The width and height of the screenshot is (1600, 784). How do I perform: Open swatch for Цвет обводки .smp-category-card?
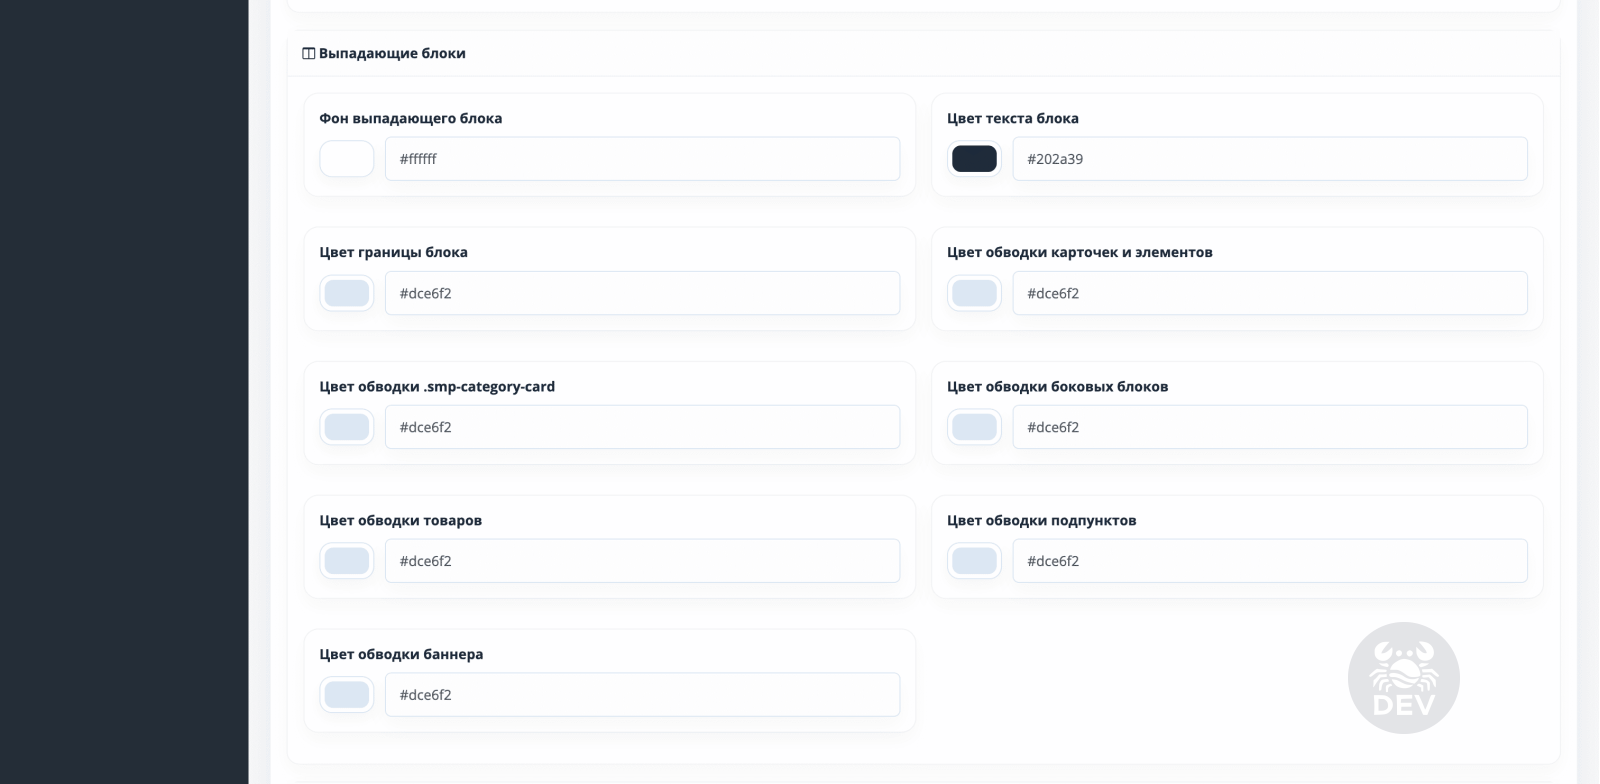(x=347, y=427)
